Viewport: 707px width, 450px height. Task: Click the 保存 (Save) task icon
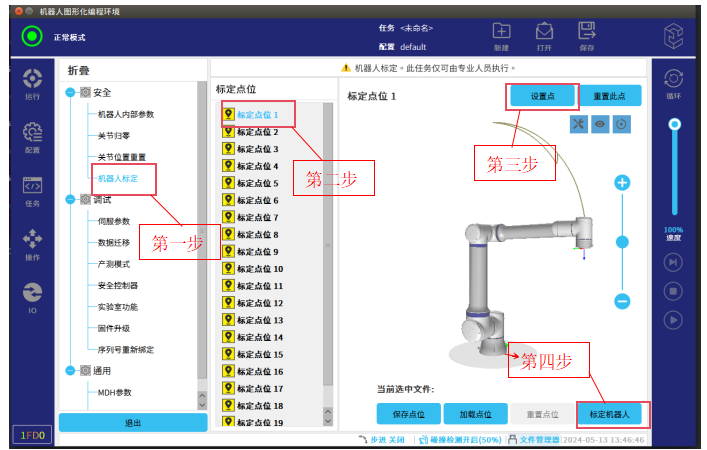587,35
